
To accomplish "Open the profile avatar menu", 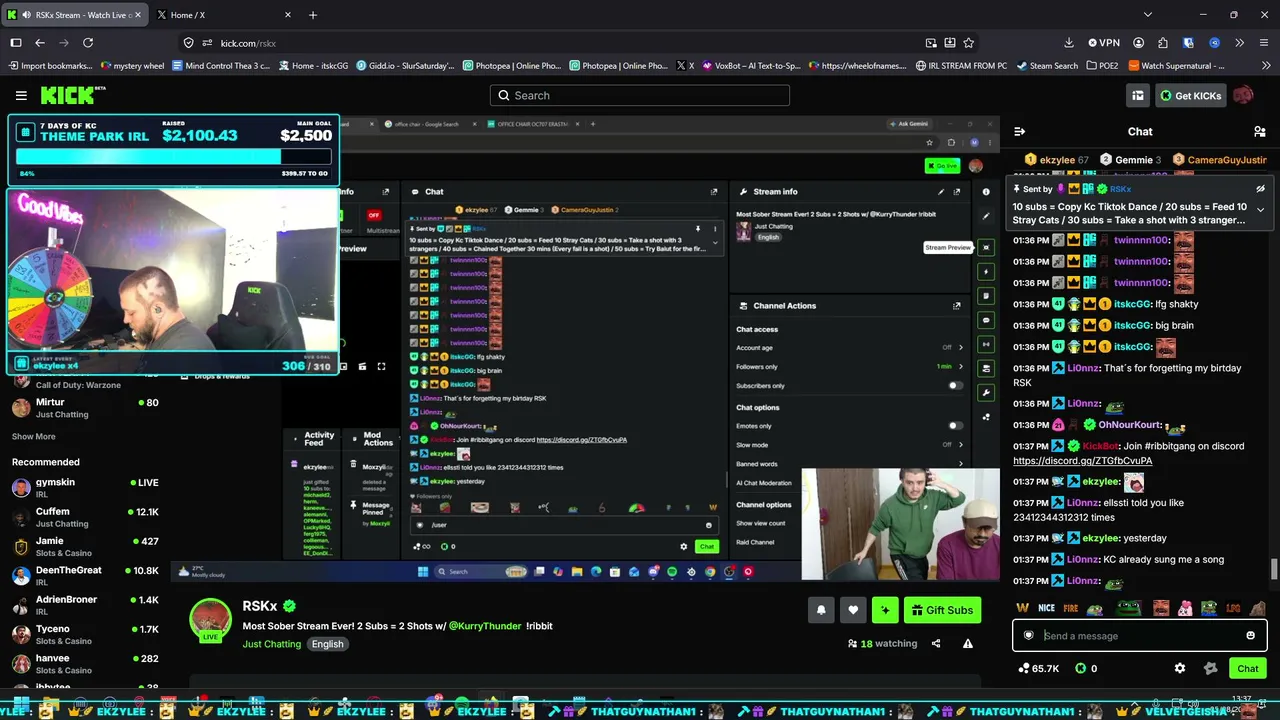I will click(1243, 95).
